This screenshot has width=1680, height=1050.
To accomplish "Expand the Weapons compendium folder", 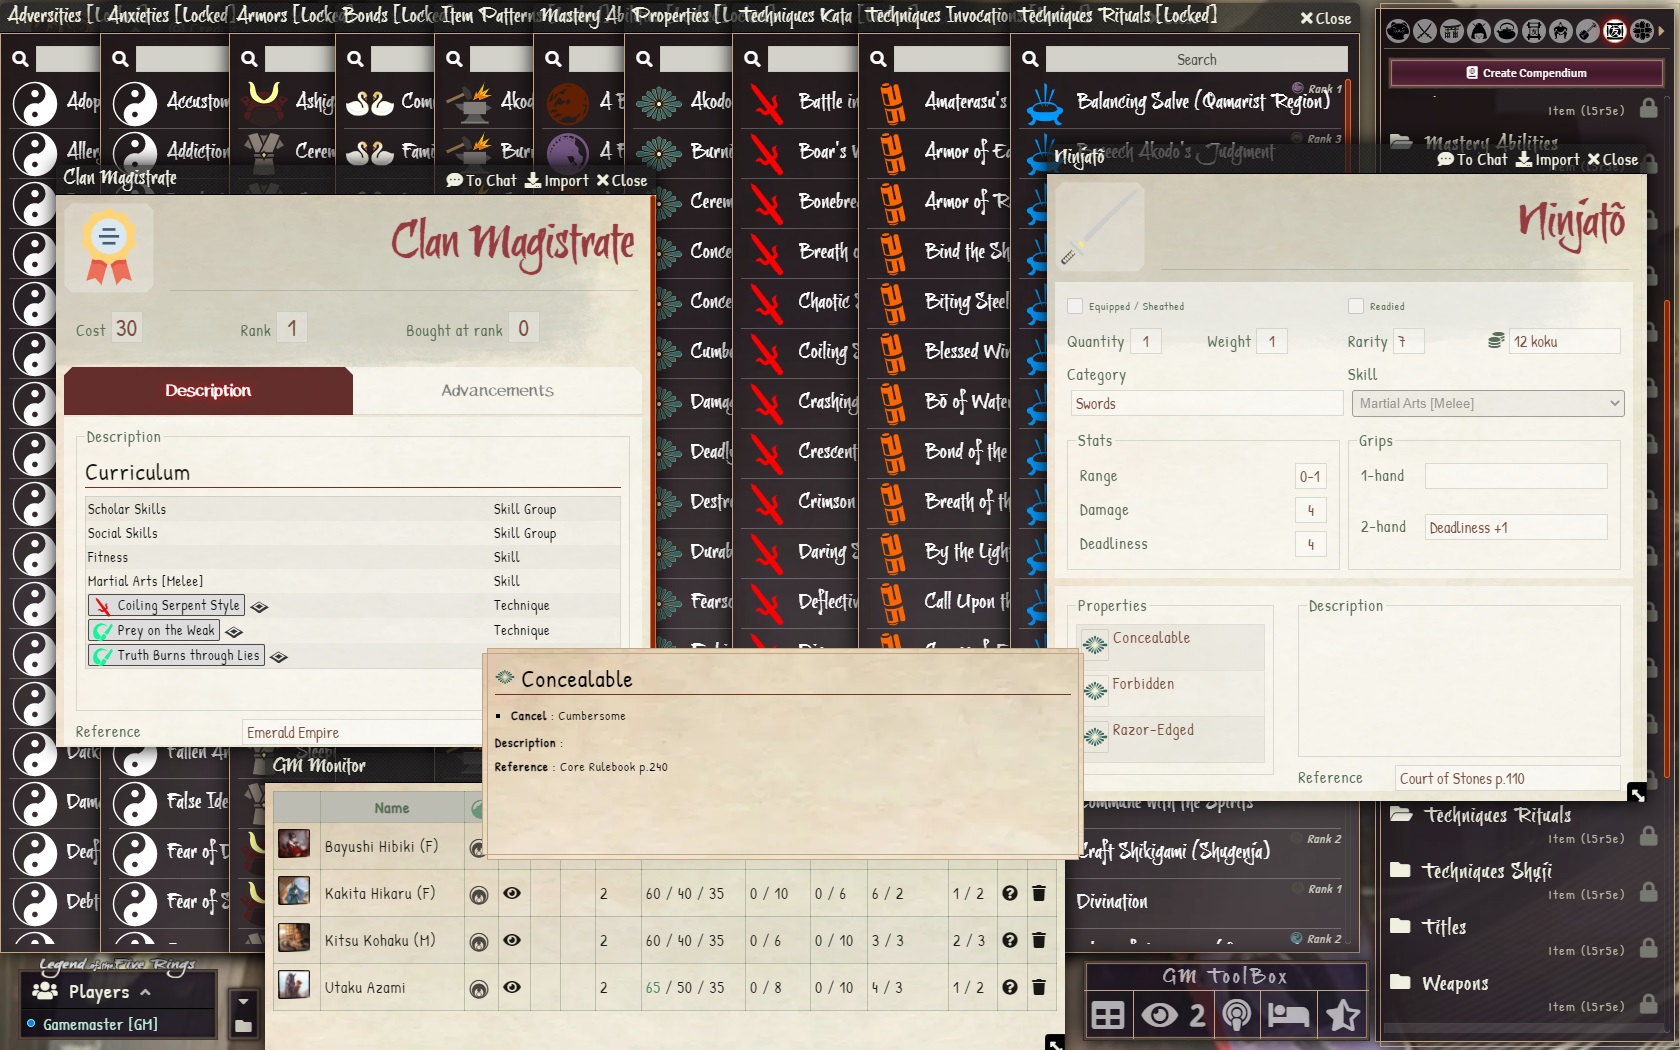I will [x=1455, y=983].
